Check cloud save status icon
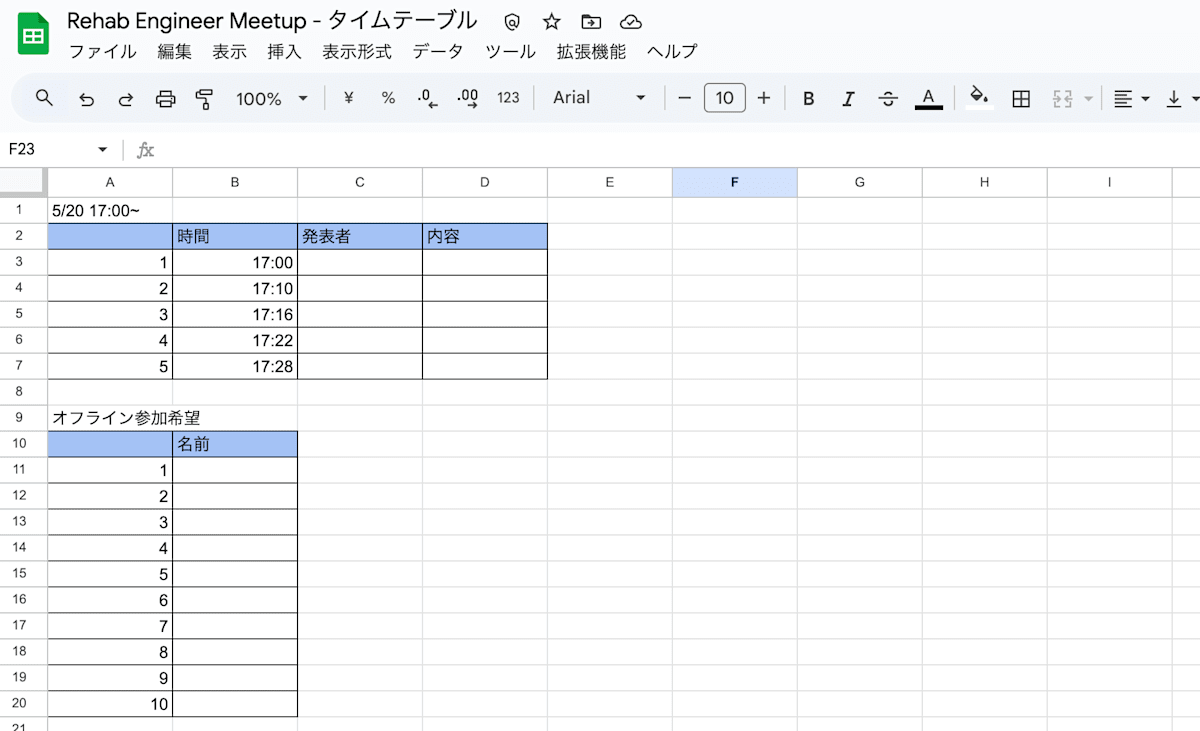The height and width of the screenshot is (731, 1200). (x=630, y=22)
